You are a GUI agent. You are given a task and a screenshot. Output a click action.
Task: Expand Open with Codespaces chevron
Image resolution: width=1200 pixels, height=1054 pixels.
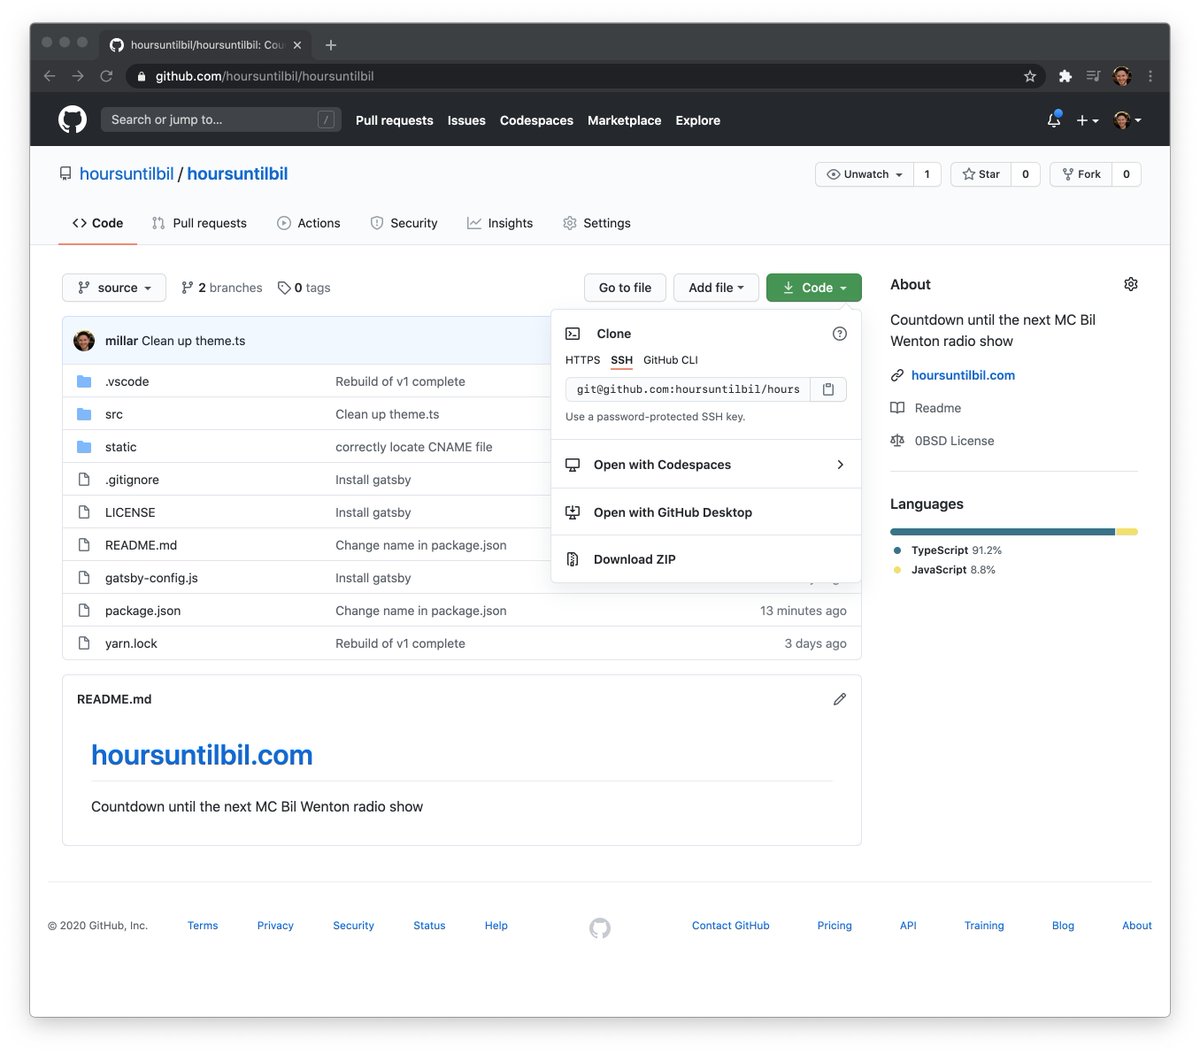840,465
